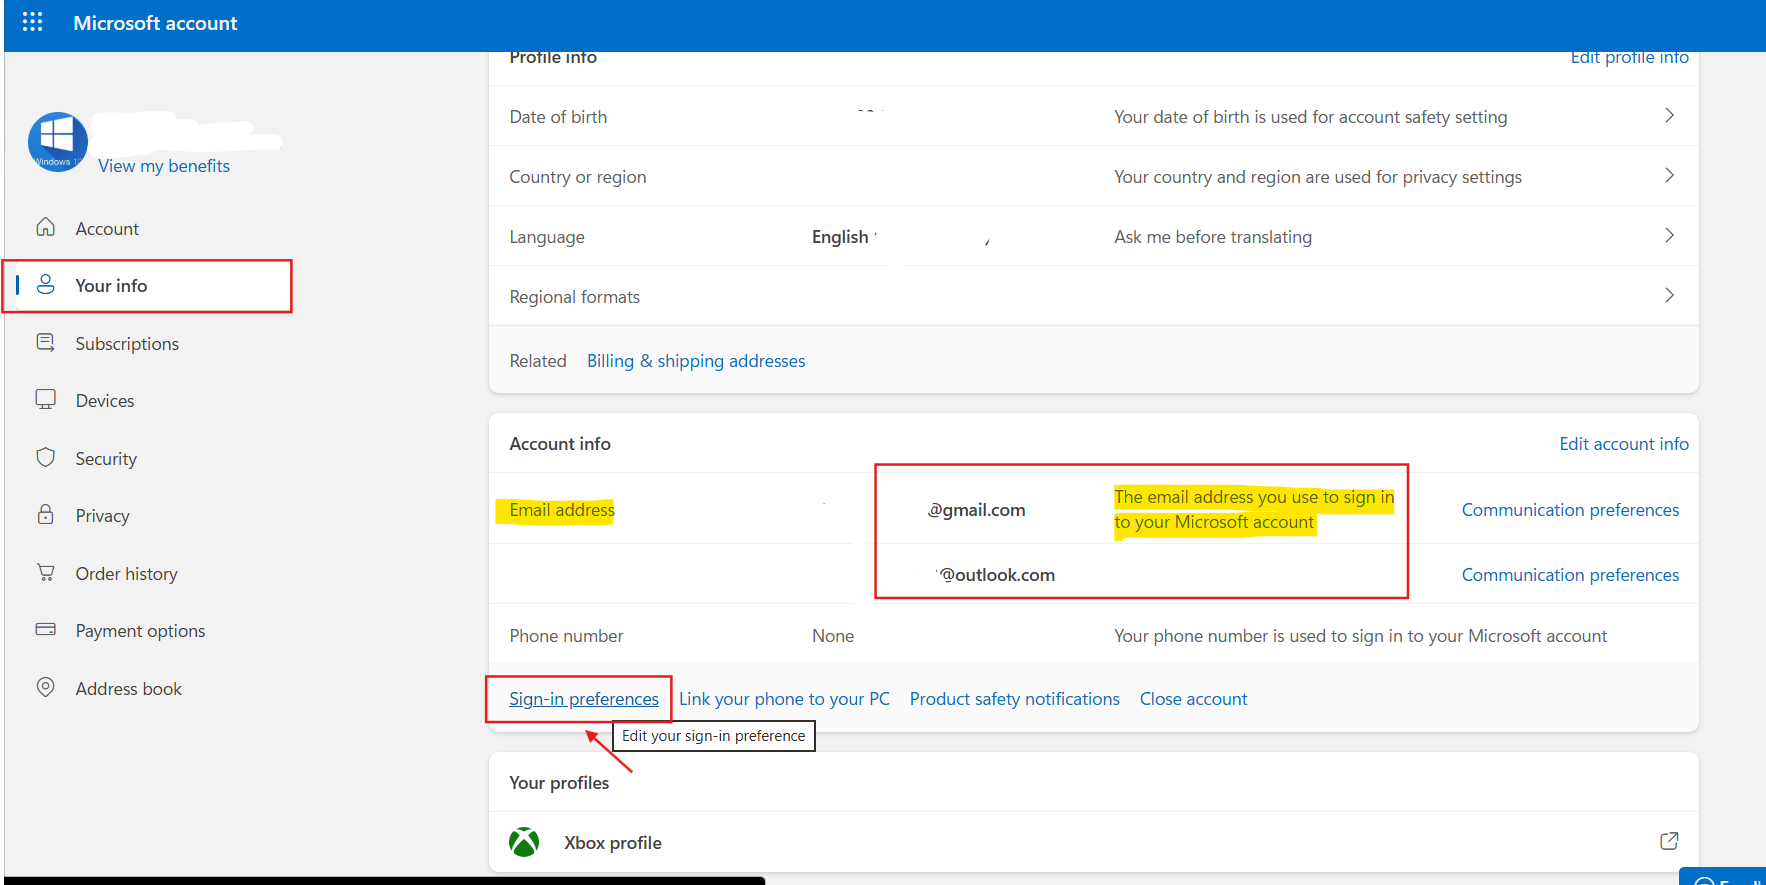This screenshot has height=885, width=1766.
Task: Open Address book in the sidebar
Action: (128, 689)
